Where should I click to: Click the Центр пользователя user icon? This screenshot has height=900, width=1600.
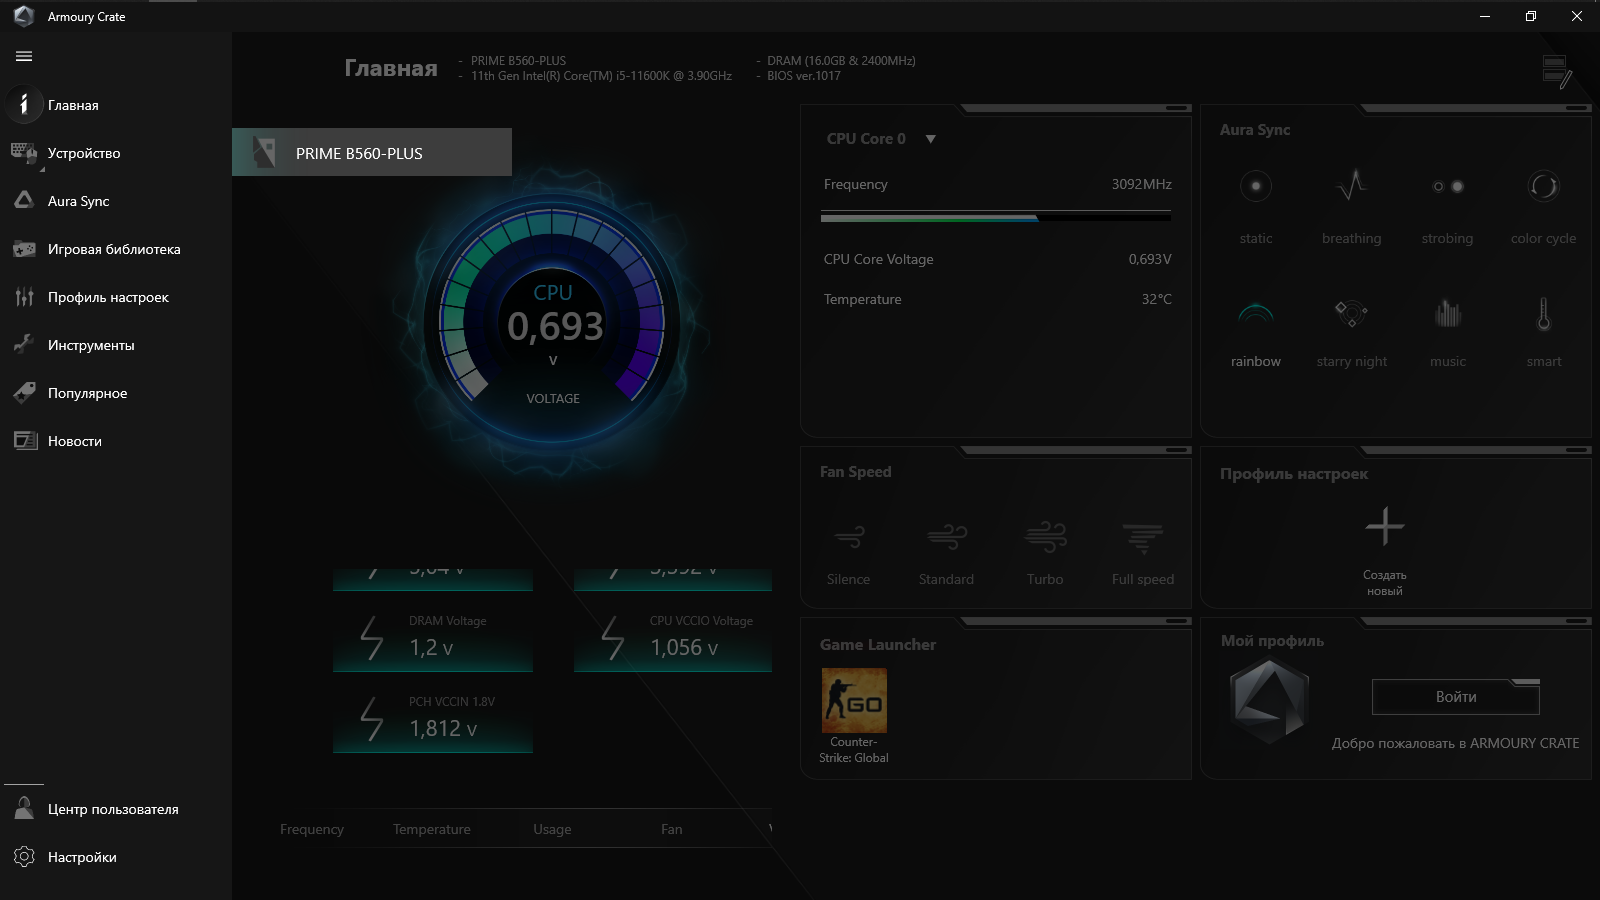(x=24, y=809)
